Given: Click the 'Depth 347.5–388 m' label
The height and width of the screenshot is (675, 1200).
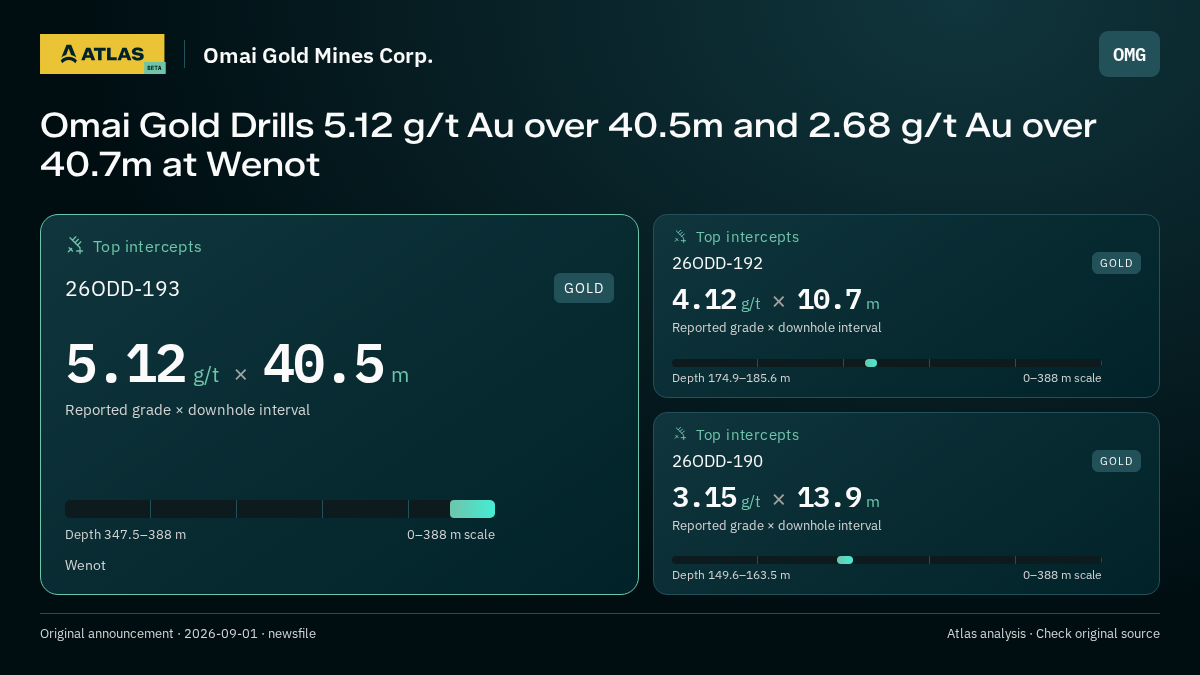Looking at the screenshot, I should click(125, 535).
